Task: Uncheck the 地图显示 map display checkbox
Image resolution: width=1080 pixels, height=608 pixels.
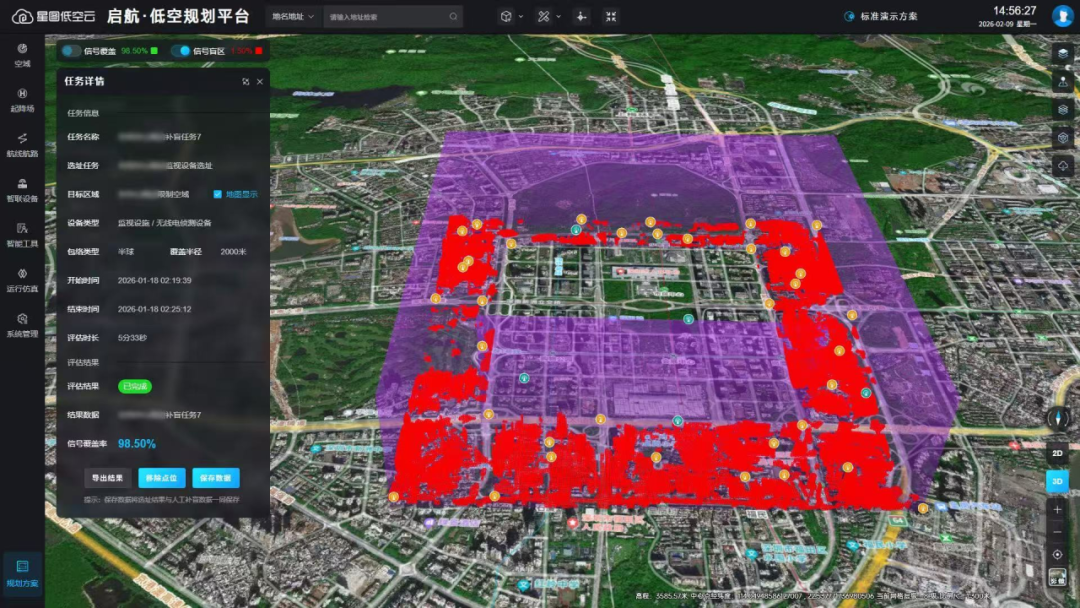Action: [x=218, y=194]
